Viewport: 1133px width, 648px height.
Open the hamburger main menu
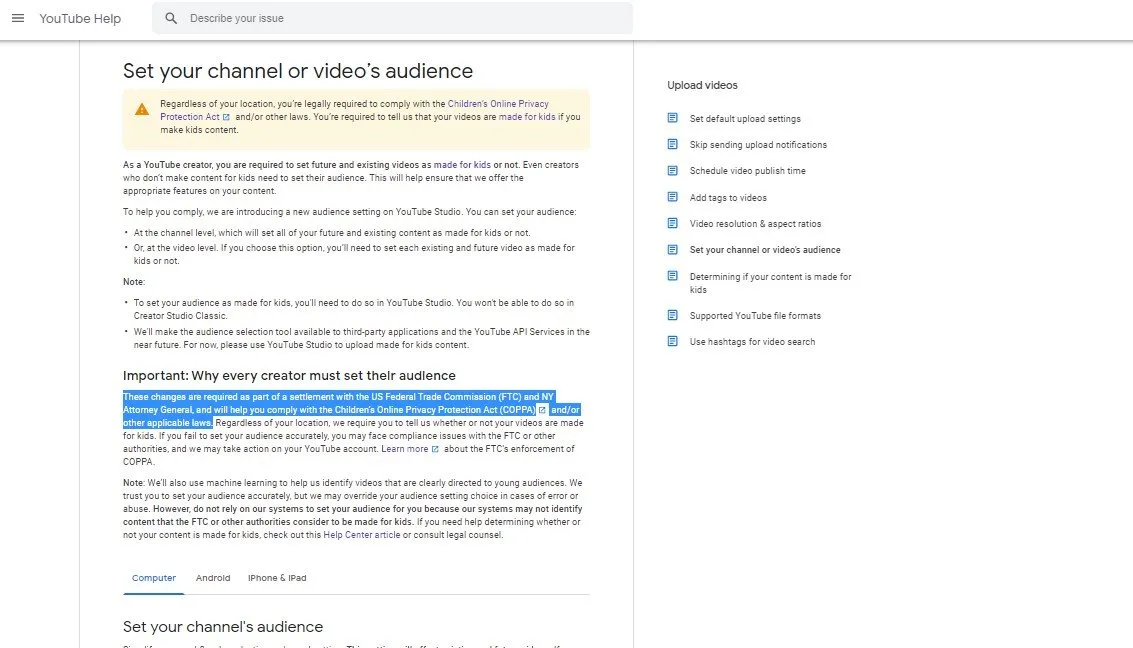18,18
